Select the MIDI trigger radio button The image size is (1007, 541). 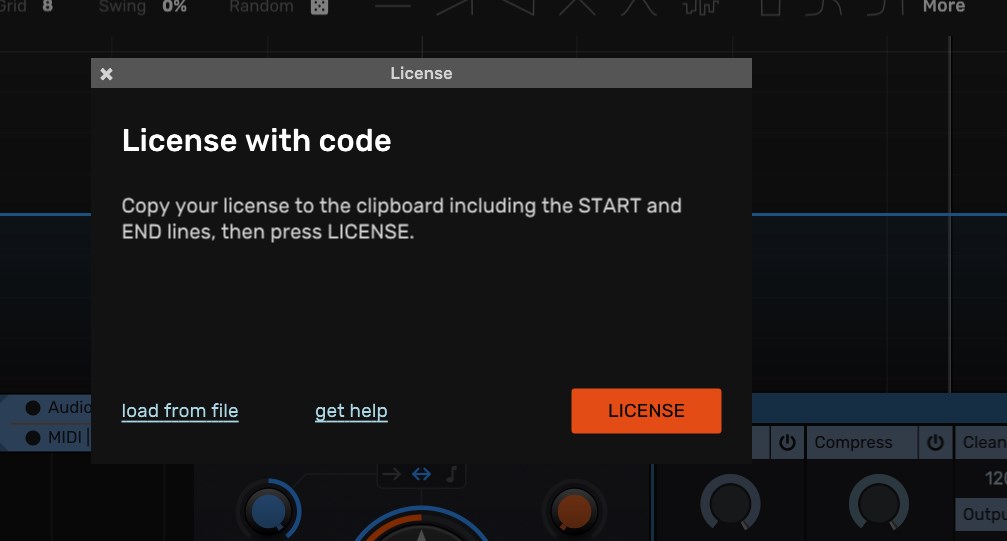tap(33, 438)
